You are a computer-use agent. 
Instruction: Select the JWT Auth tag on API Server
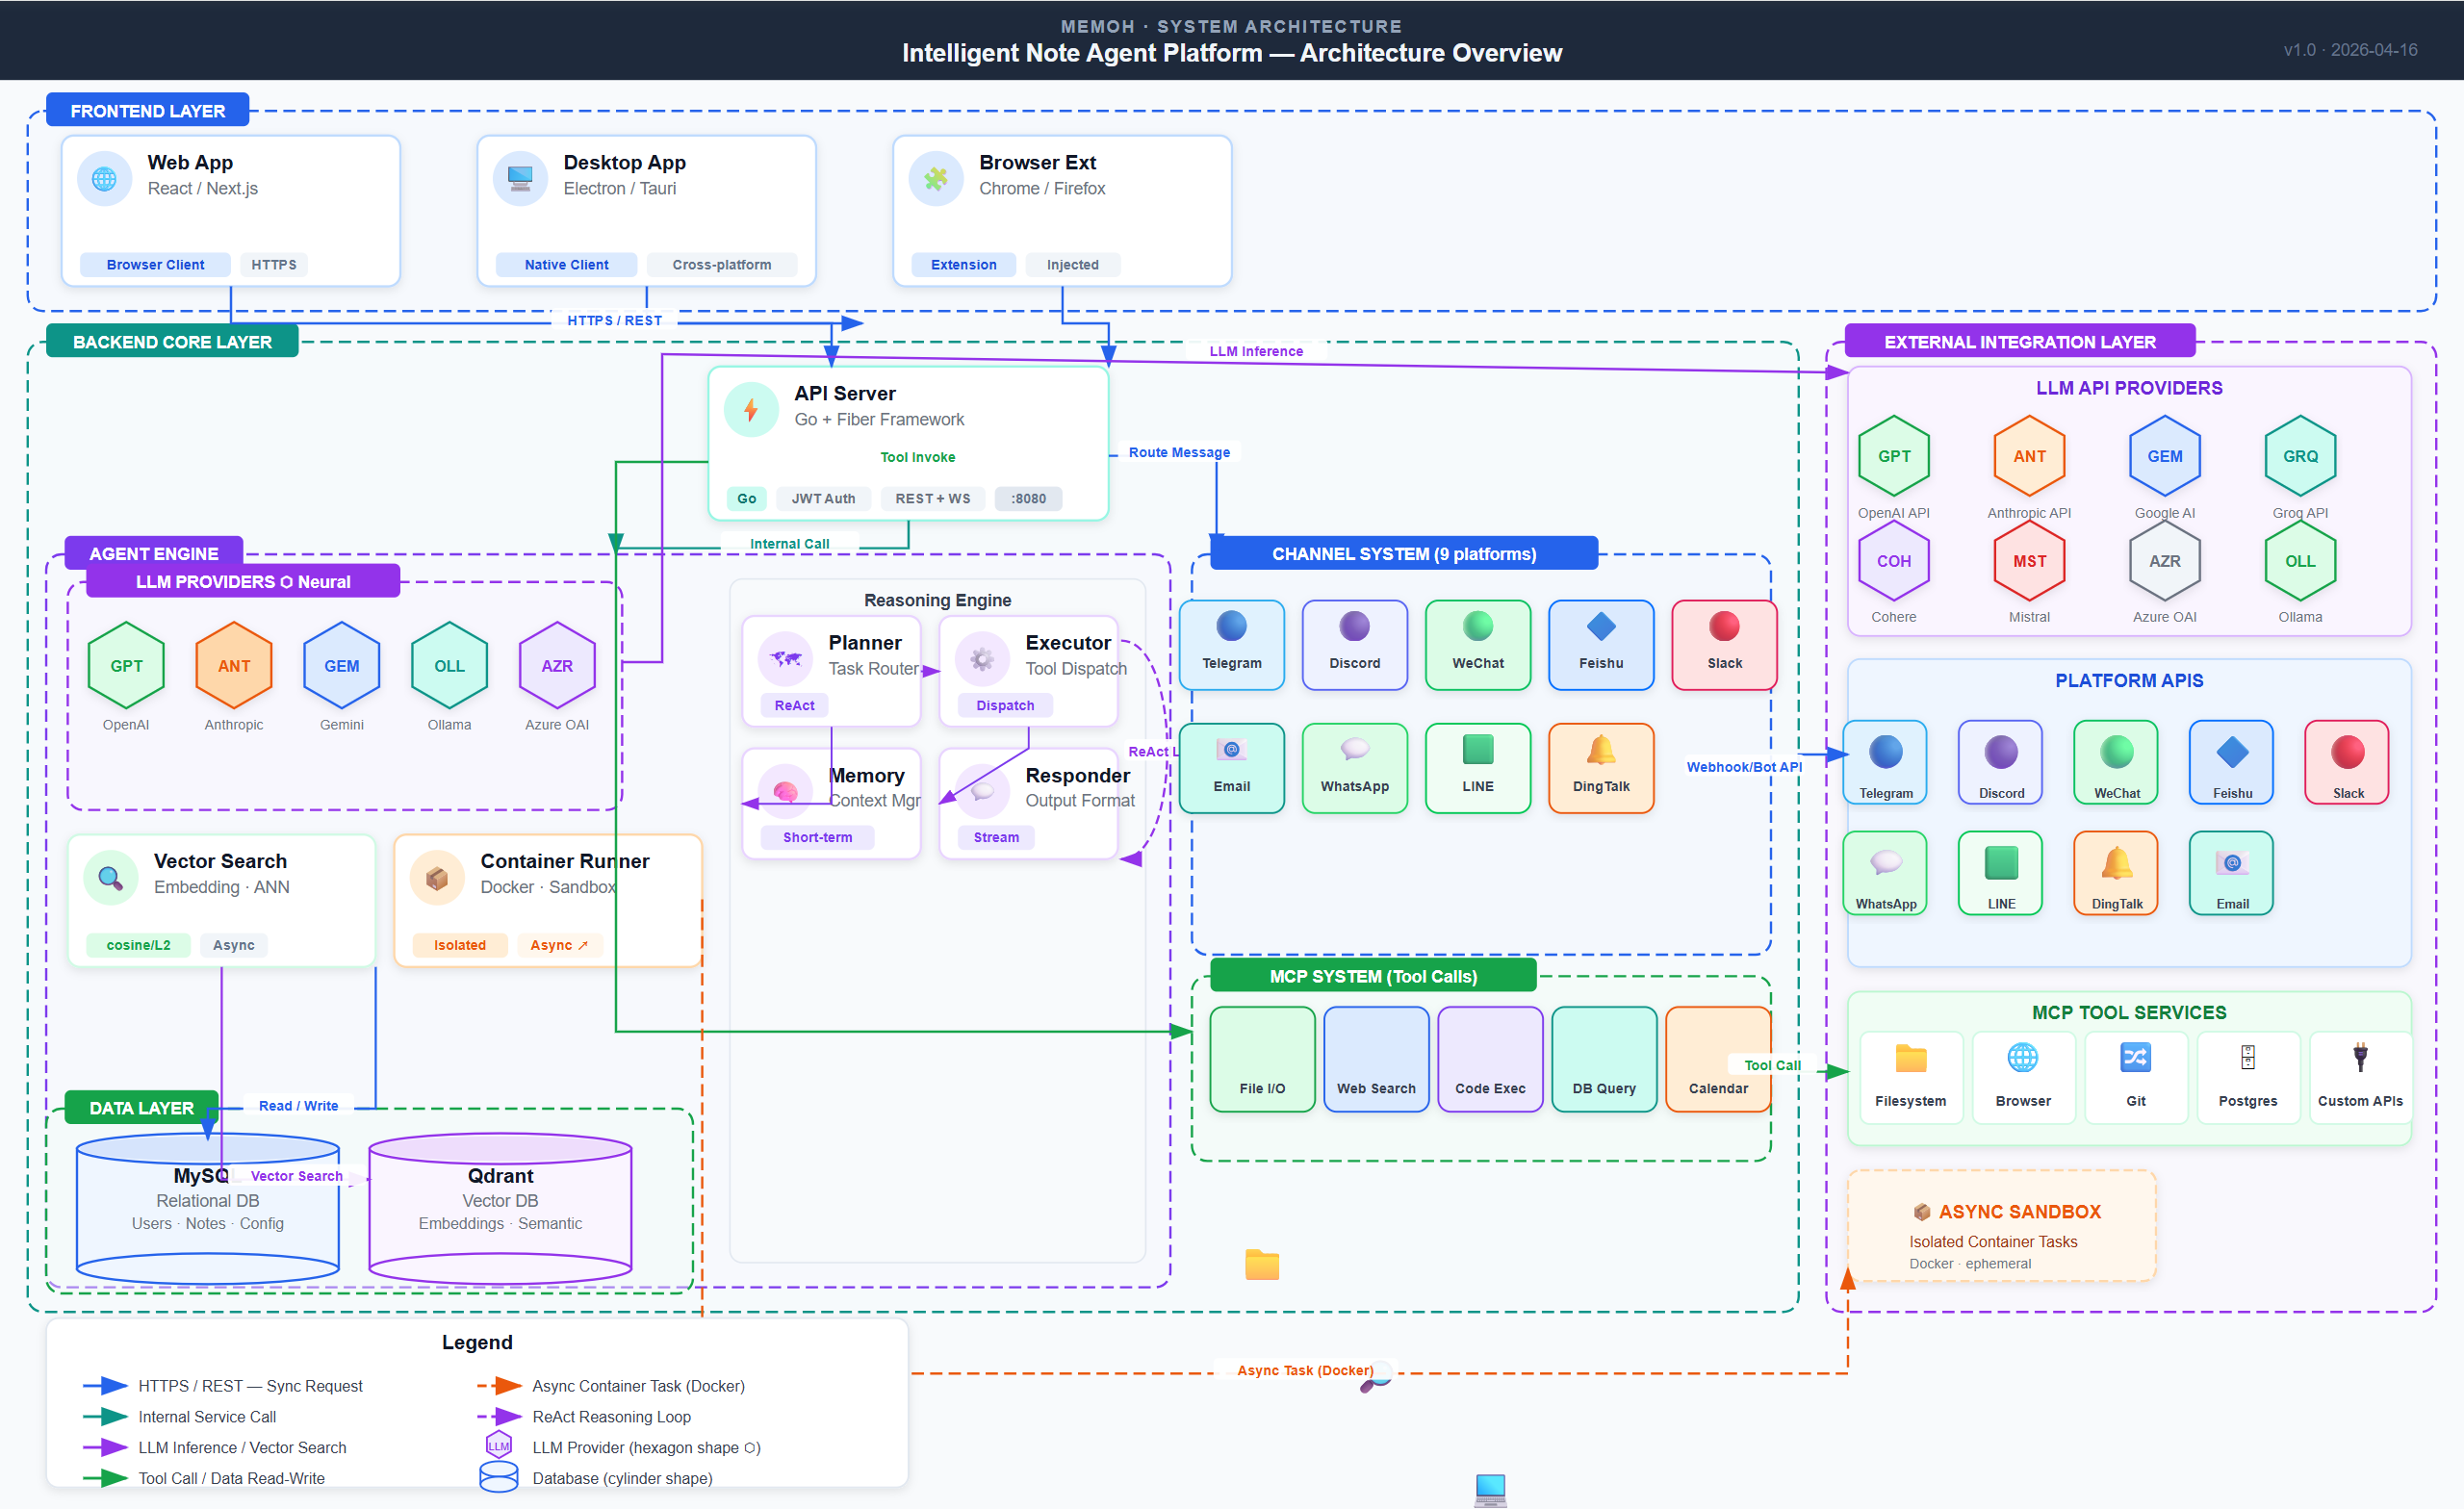pyautogui.click(x=823, y=499)
